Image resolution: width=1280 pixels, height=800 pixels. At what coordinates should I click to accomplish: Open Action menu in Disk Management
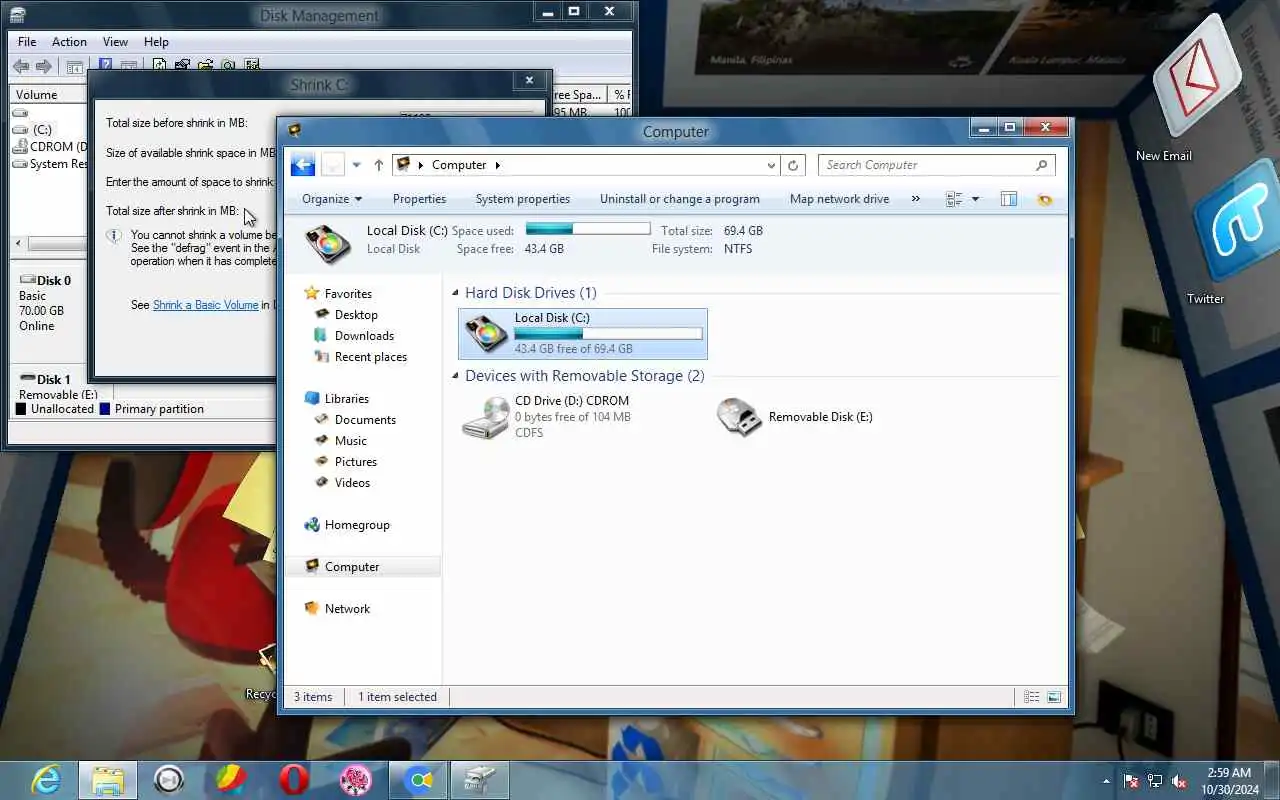point(69,42)
